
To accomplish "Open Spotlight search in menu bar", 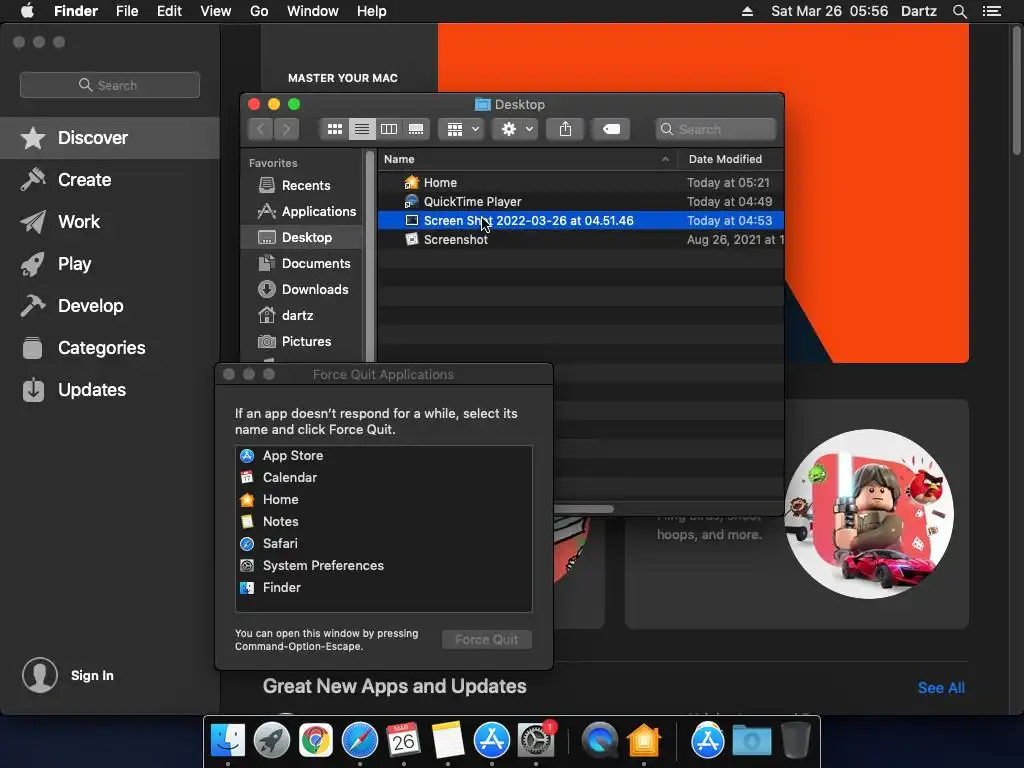I will tap(959, 11).
